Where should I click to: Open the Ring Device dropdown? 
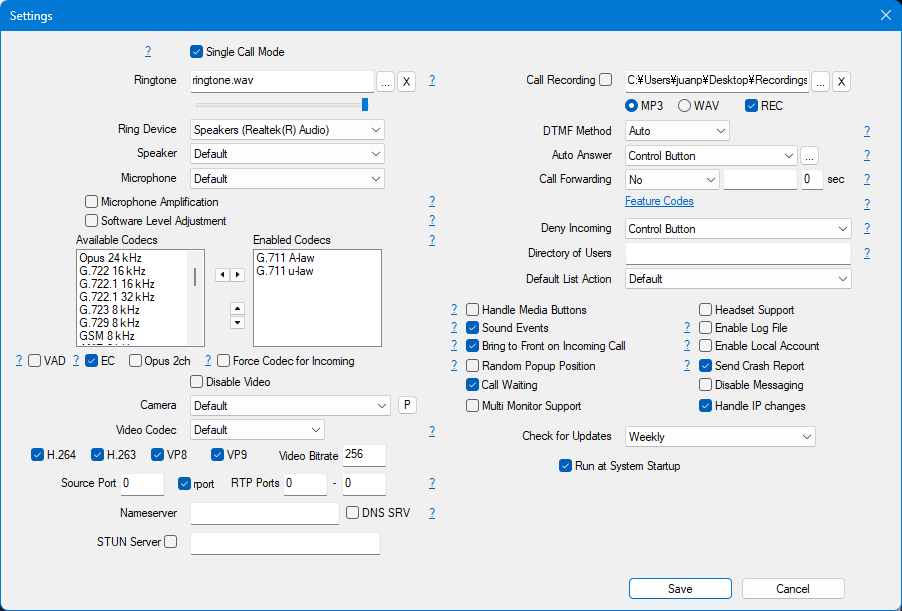click(x=287, y=129)
